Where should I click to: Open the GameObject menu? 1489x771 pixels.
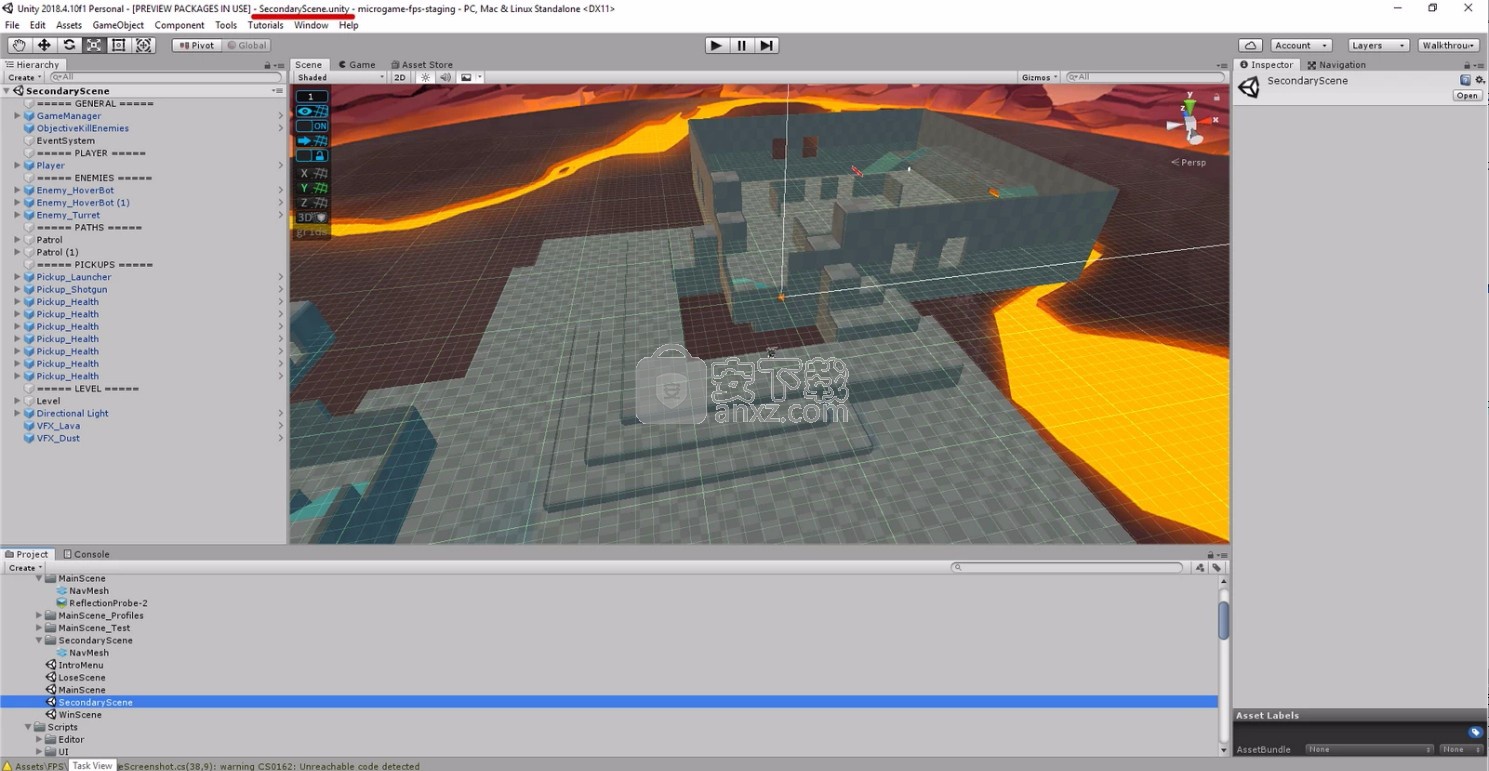click(118, 25)
